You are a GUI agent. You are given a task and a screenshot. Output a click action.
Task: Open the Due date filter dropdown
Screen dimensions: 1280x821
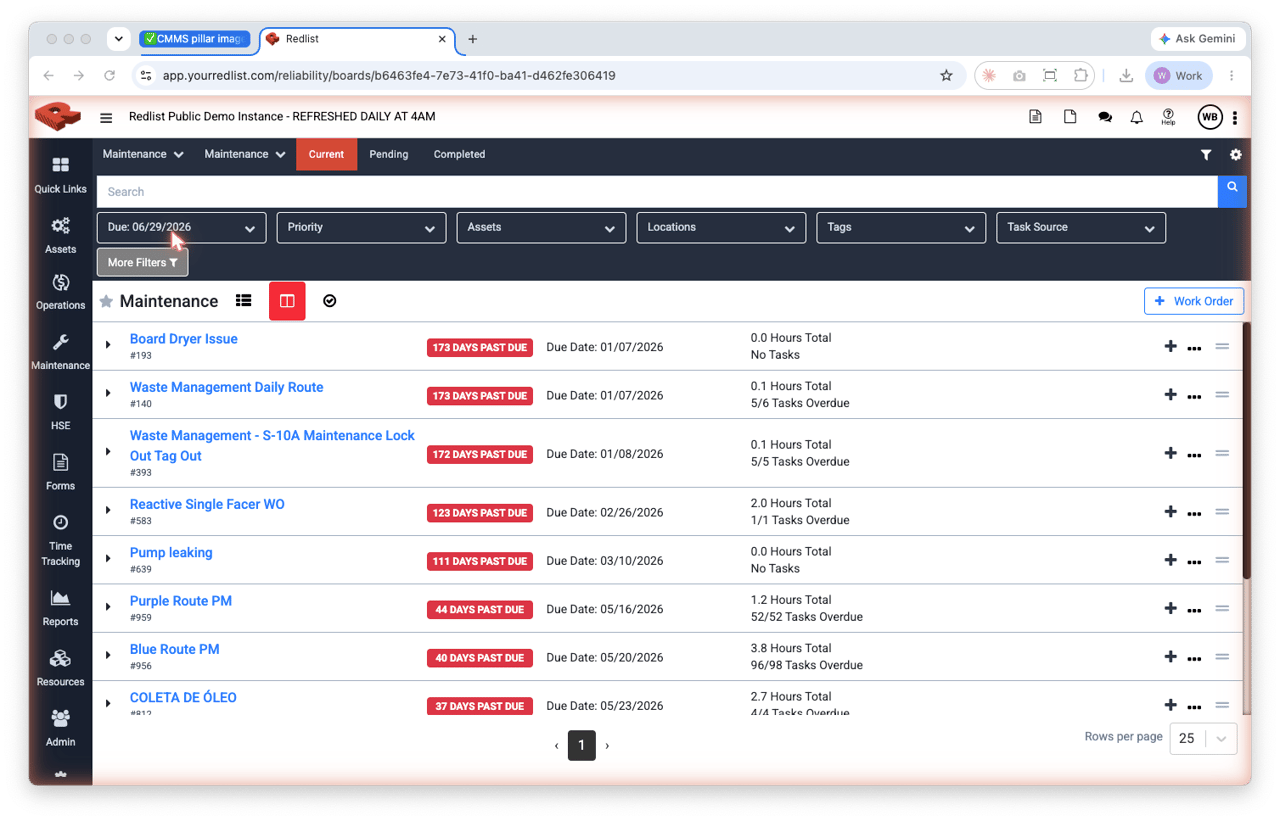[182, 228]
